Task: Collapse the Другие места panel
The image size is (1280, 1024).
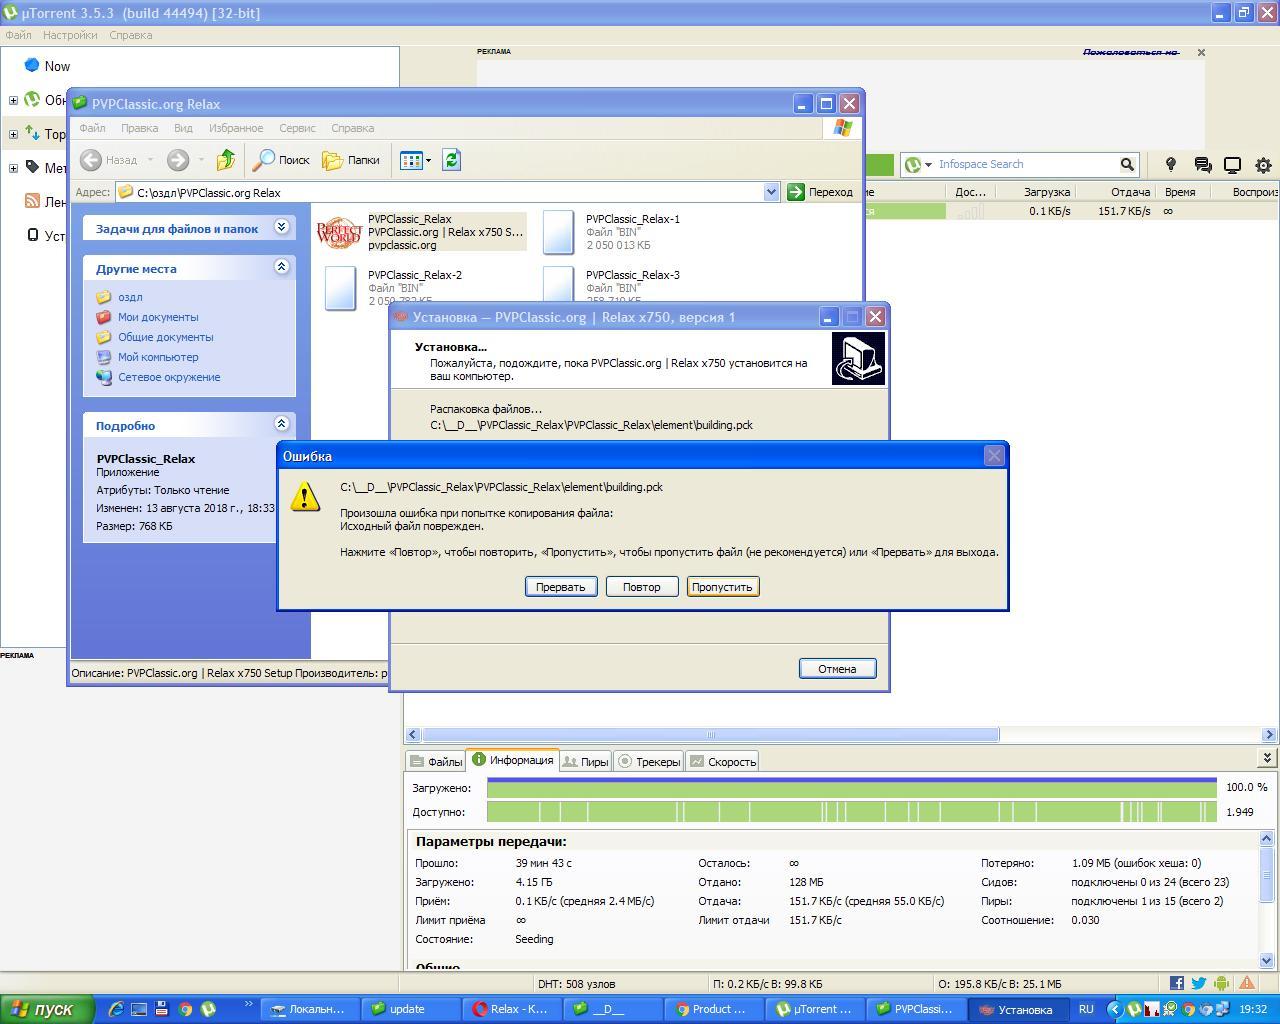Action: (281, 267)
